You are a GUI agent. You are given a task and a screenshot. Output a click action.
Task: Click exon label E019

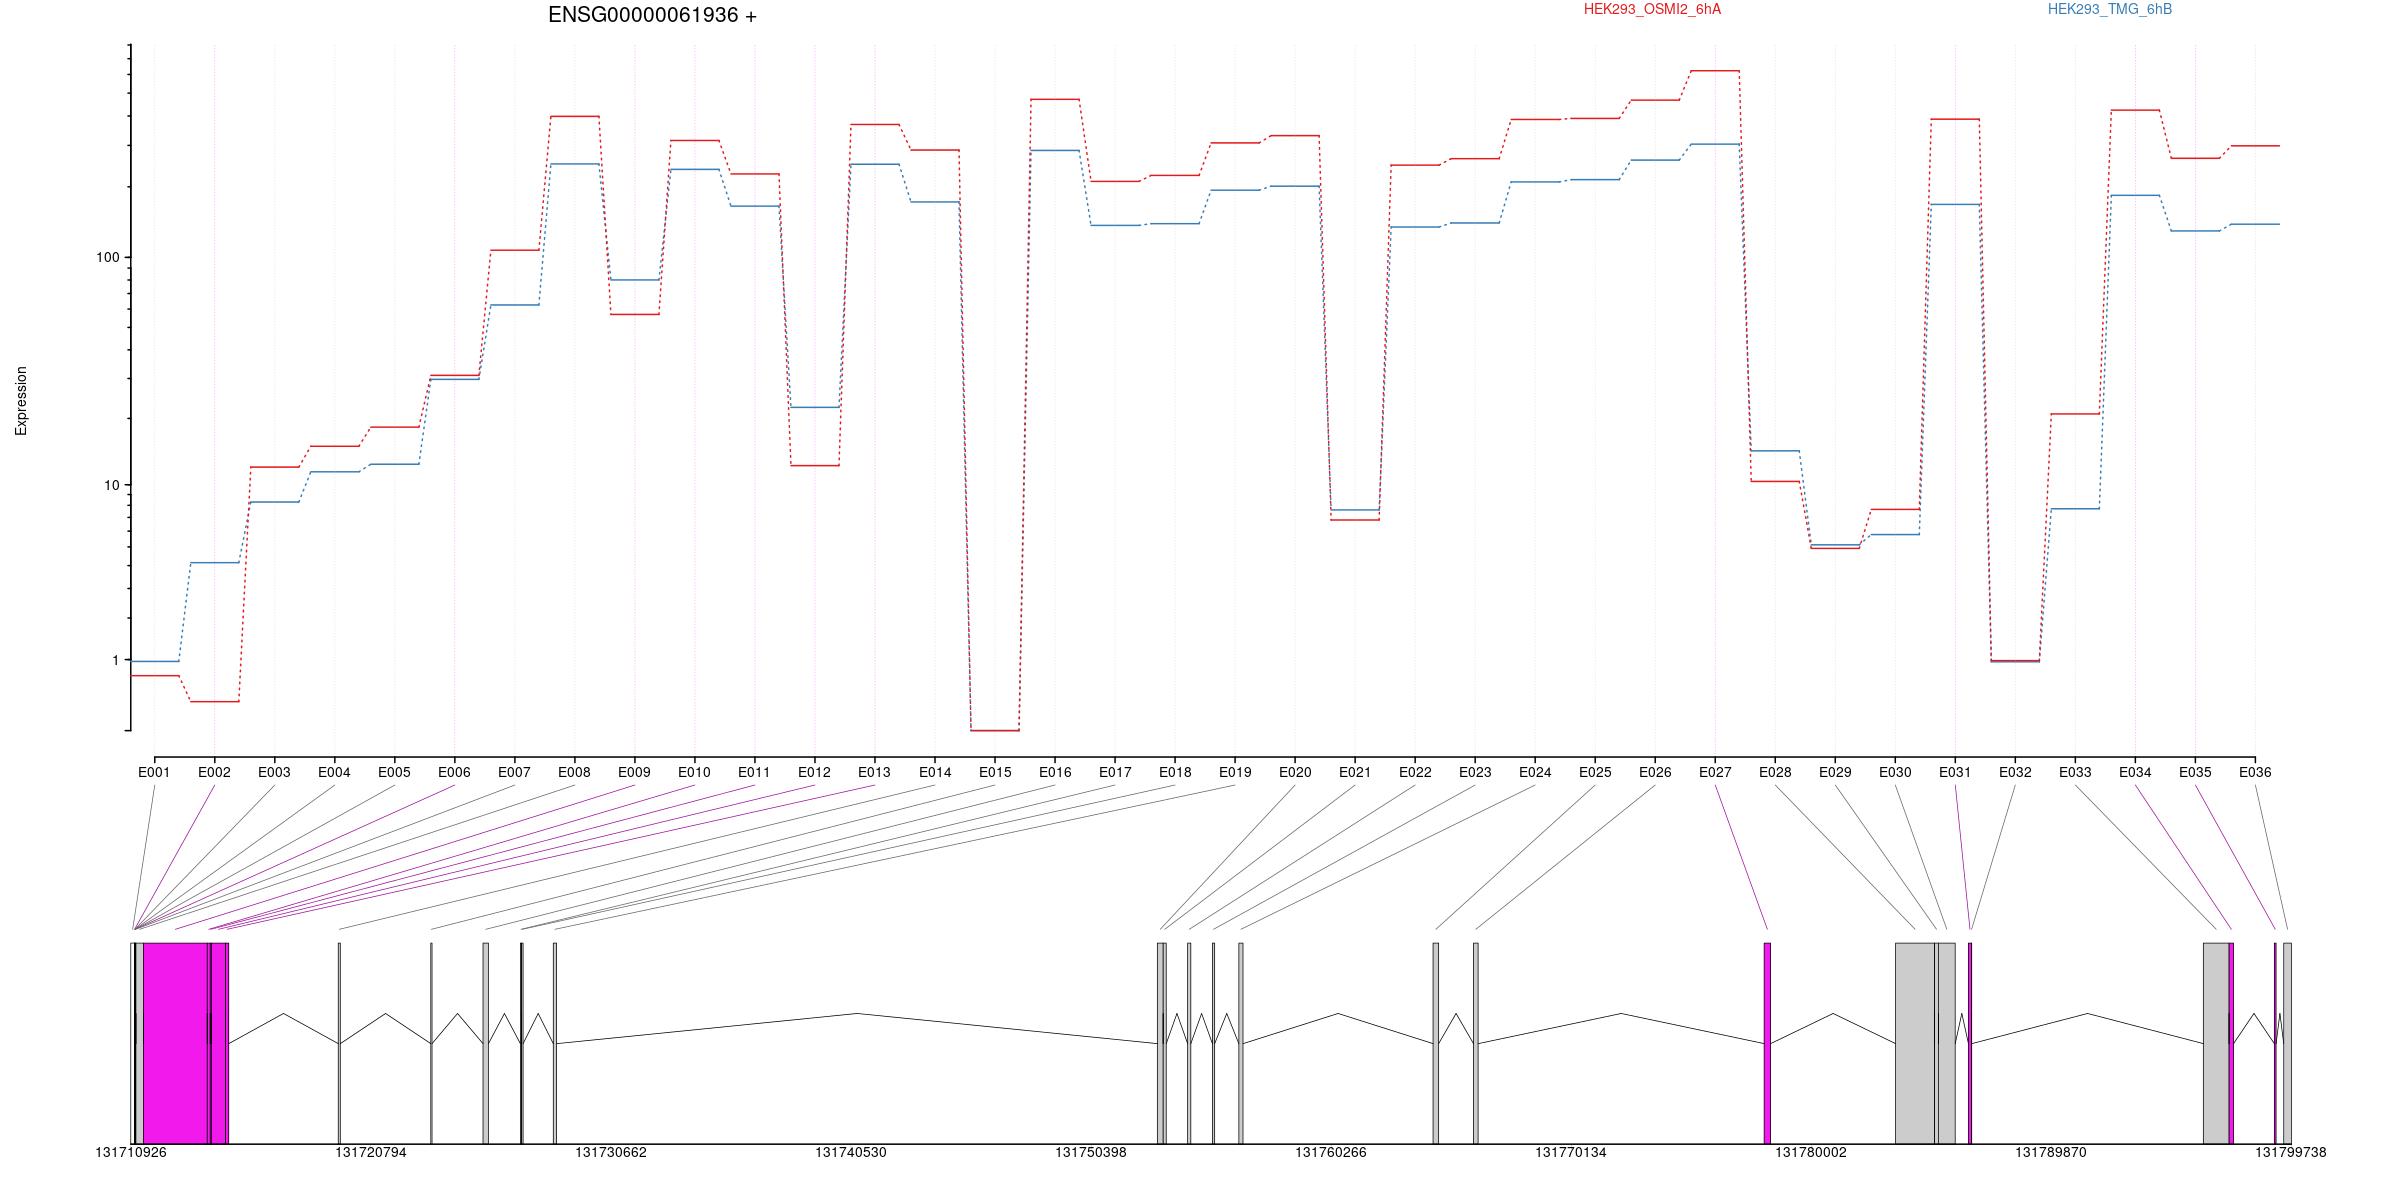(1235, 772)
